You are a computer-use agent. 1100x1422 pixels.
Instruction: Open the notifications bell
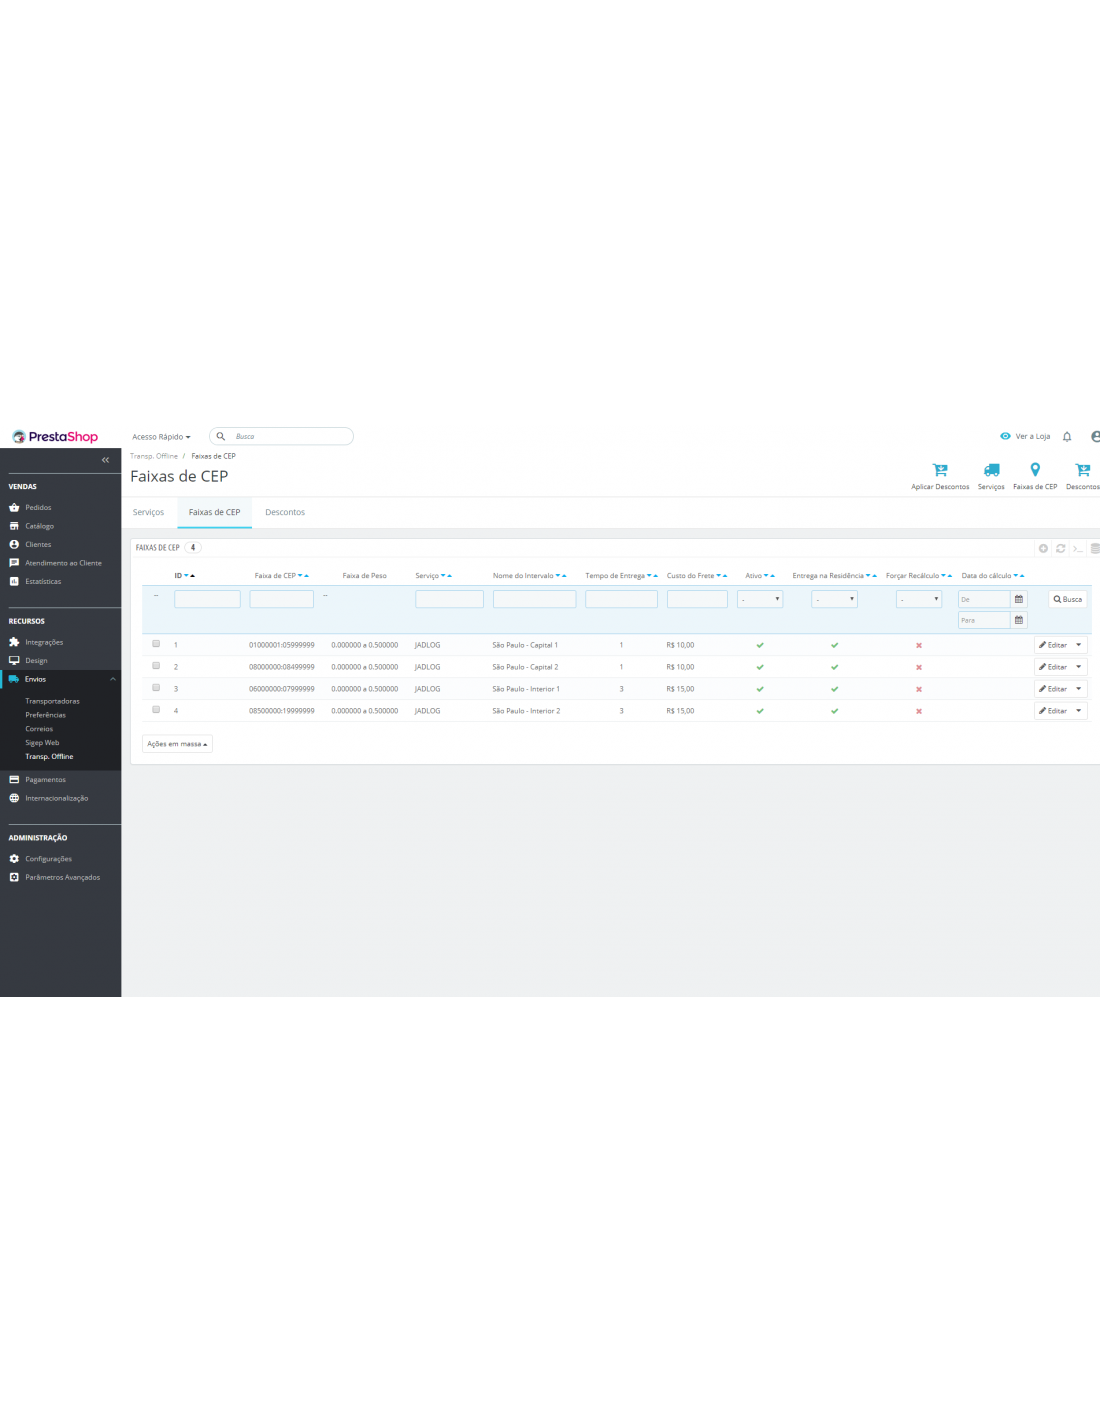[x=1067, y=437]
